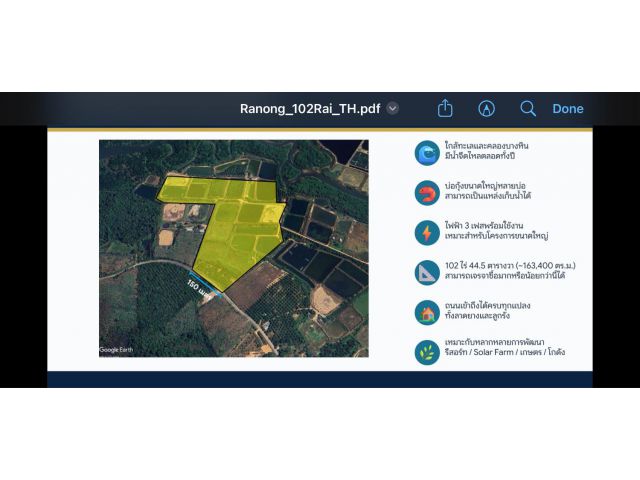Click the 150 meter frontage label
Viewport: 640px width, 480px height.
click(x=198, y=287)
